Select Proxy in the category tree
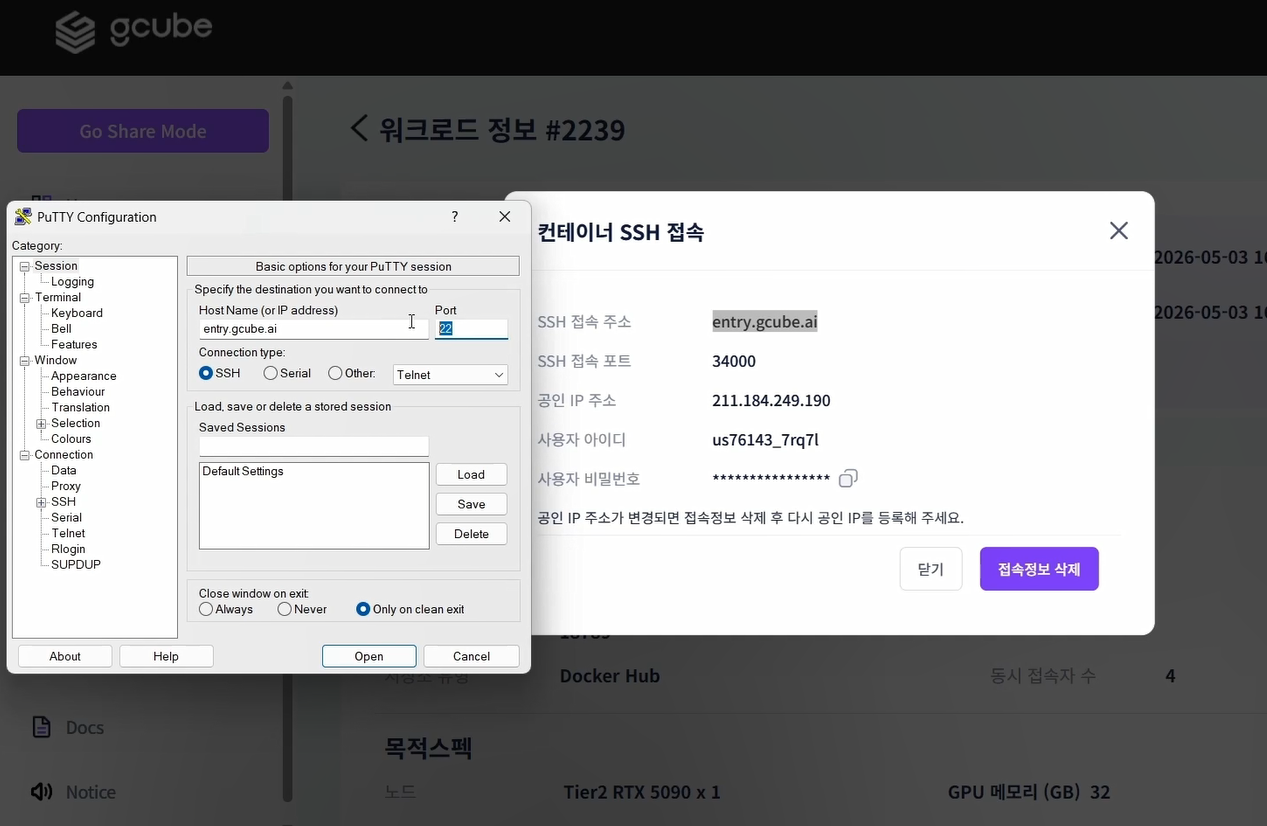 click(x=66, y=486)
